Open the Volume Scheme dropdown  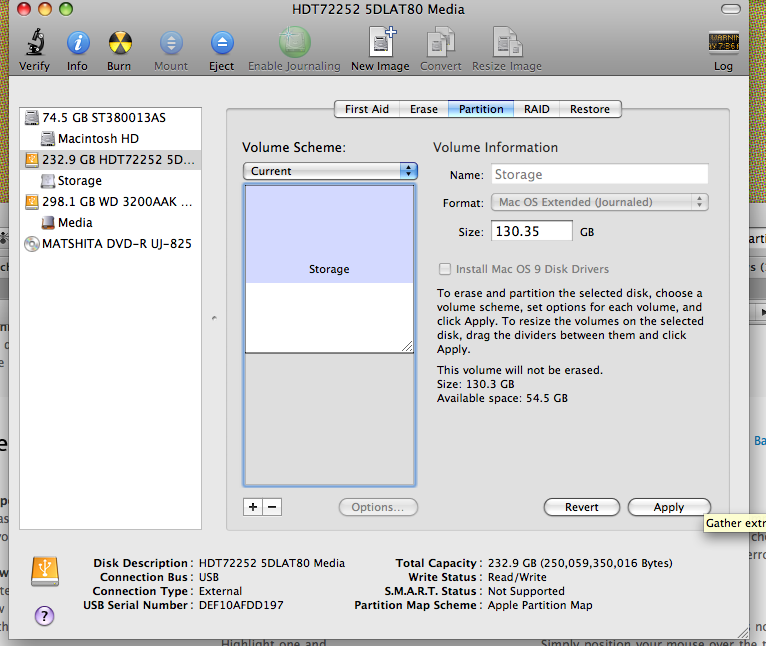coord(330,171)
